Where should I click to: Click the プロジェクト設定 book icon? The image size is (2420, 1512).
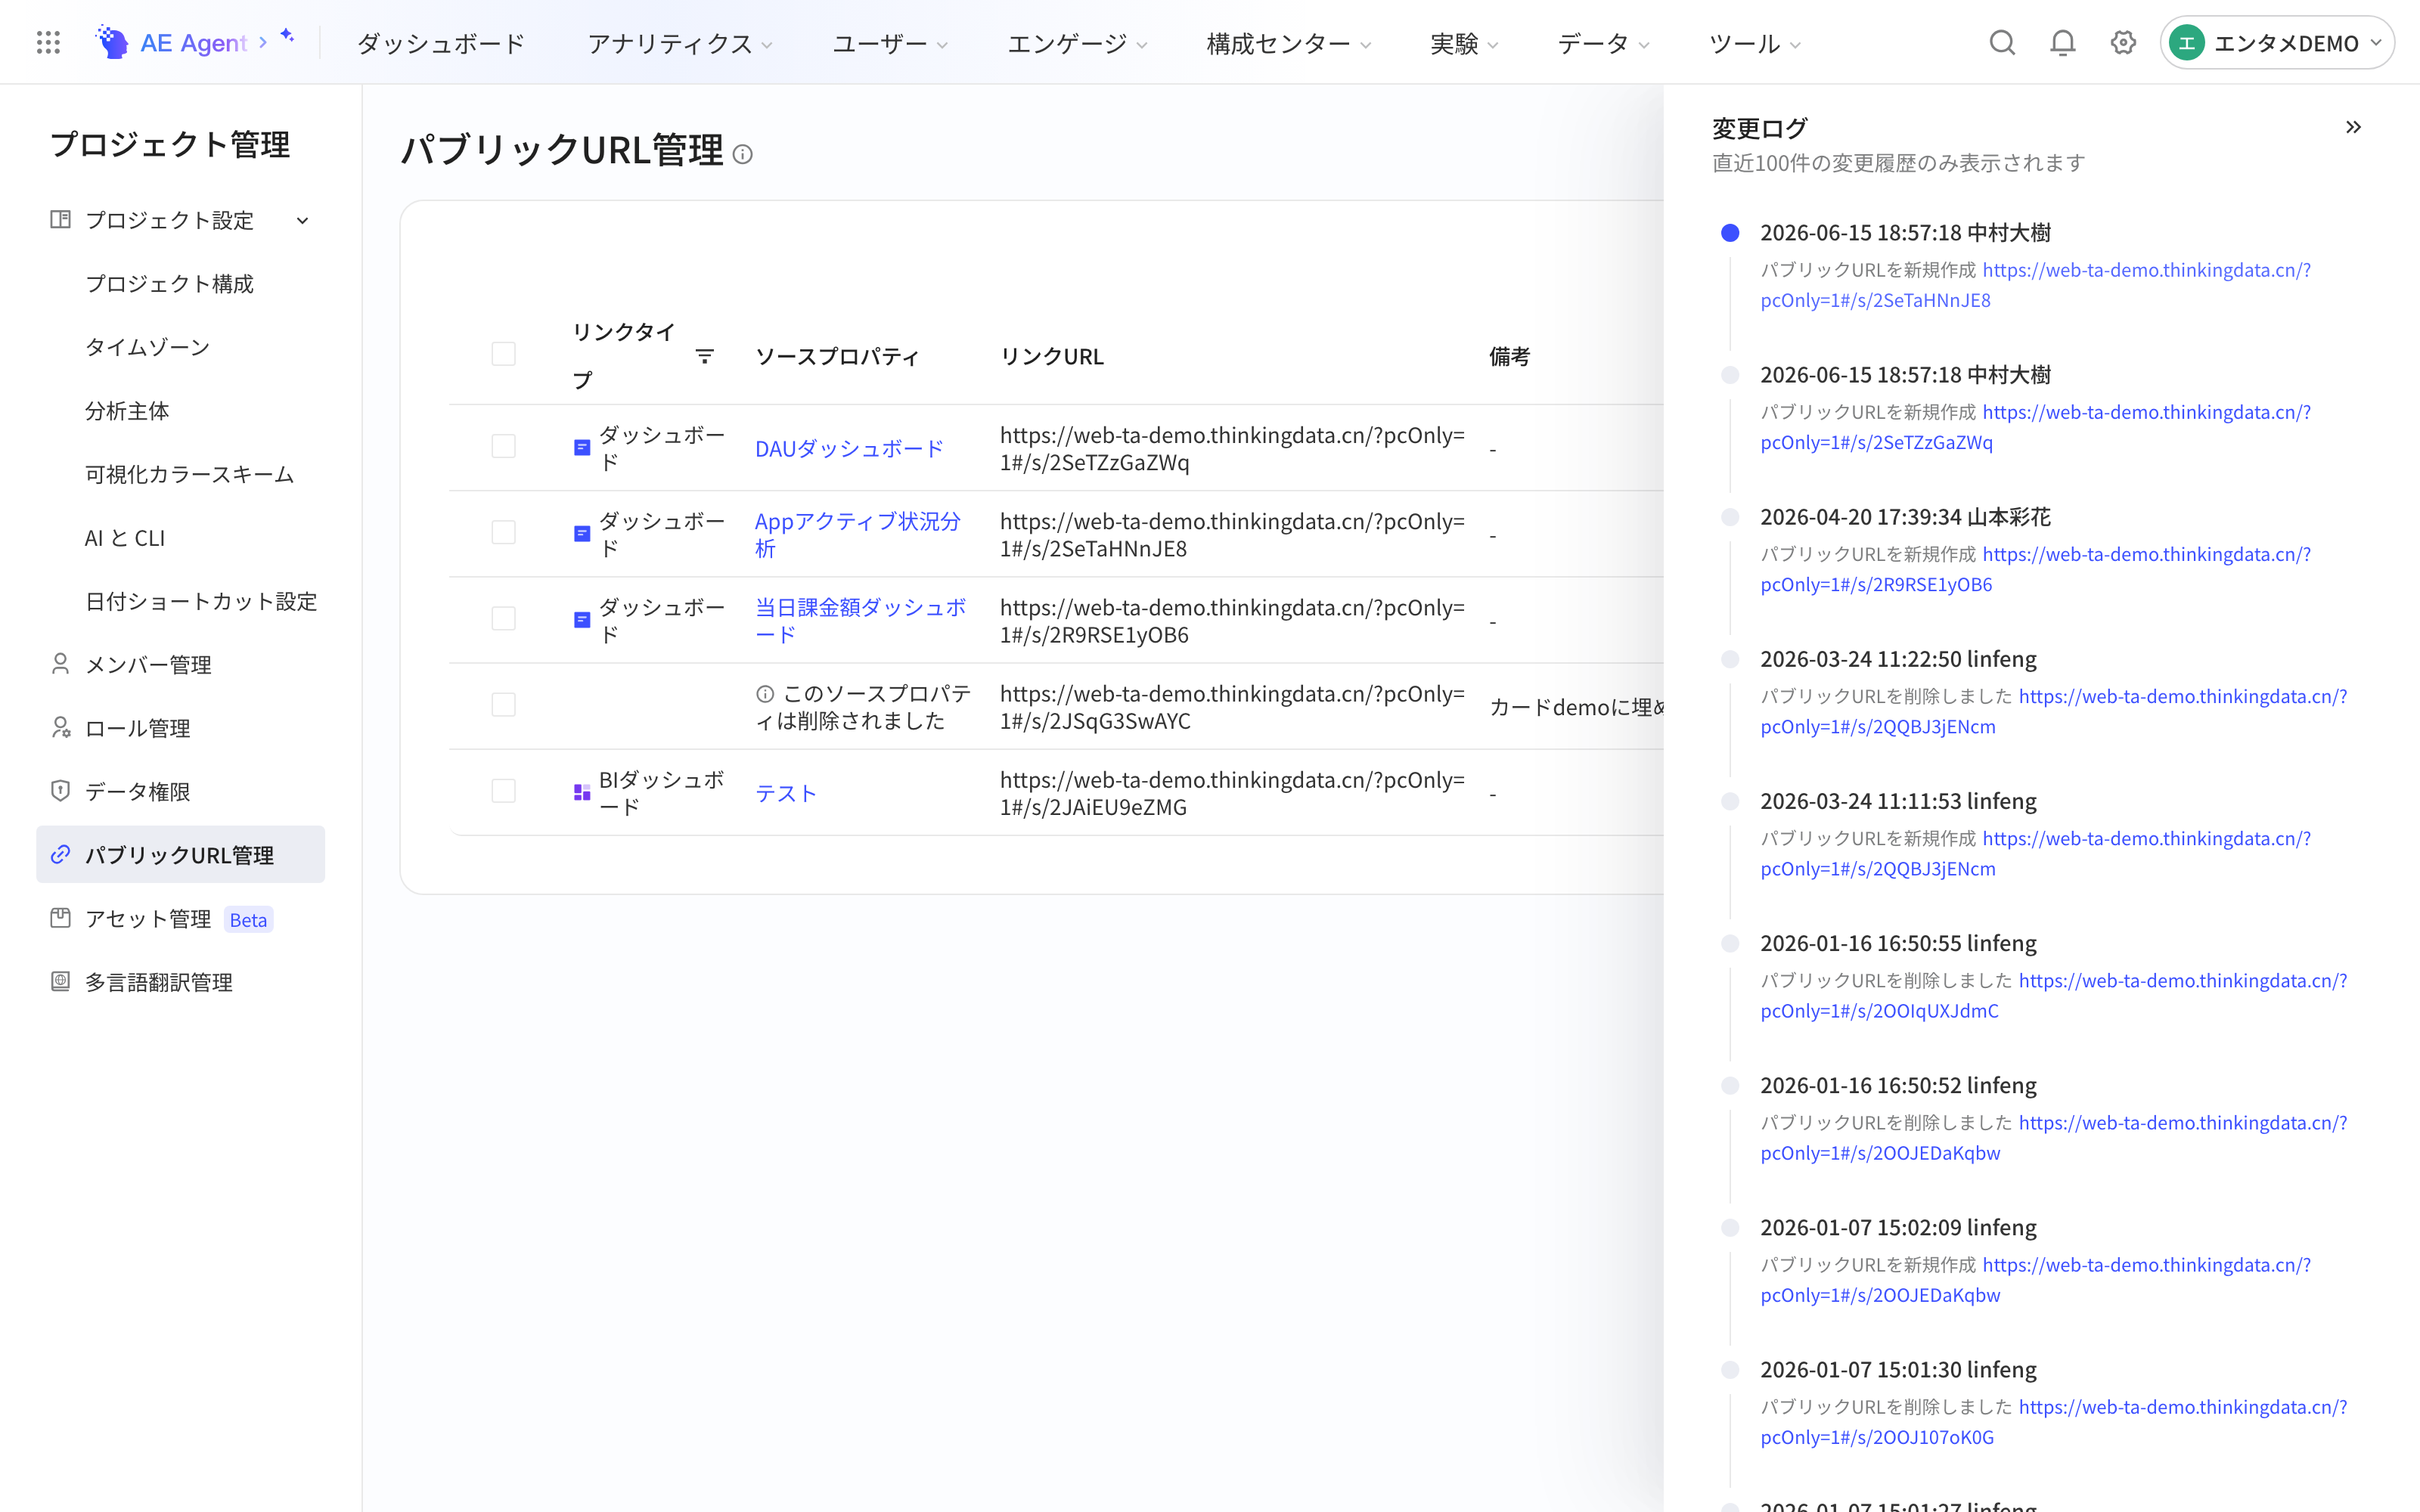[x=60, y=219]
